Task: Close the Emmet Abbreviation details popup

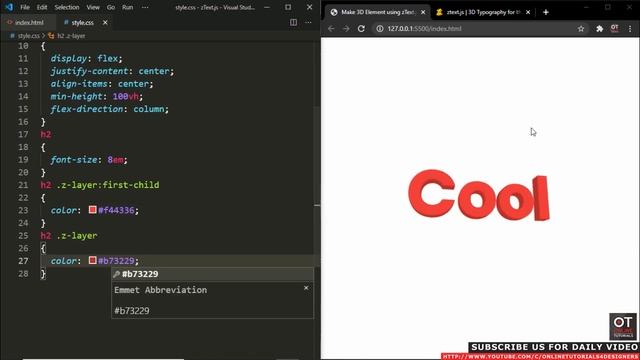Action: pyautogui.click(x=306, y=288)
